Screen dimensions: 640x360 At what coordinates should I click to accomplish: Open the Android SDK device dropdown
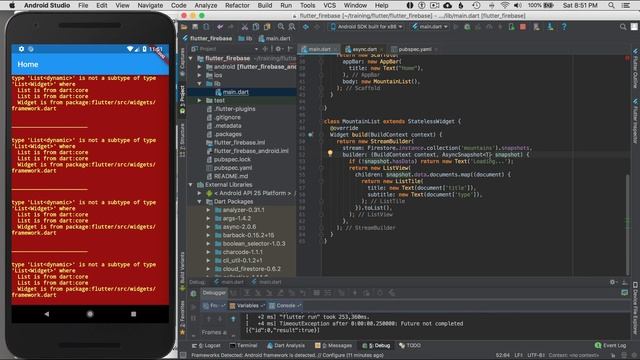click(367, 27)
